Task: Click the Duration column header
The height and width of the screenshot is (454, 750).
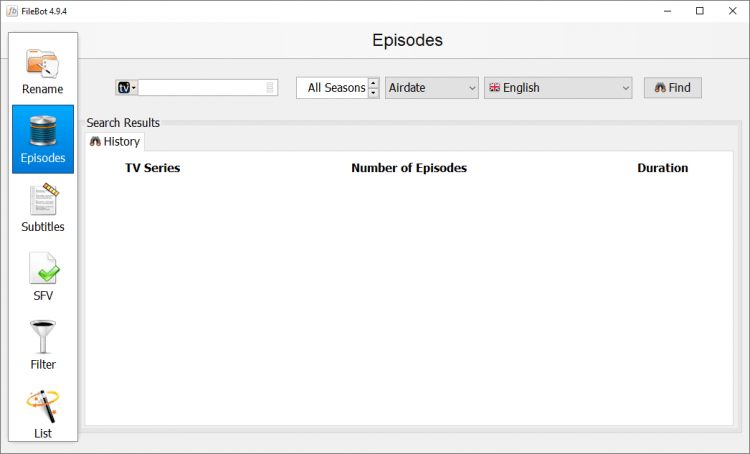Action: [662, 168]
